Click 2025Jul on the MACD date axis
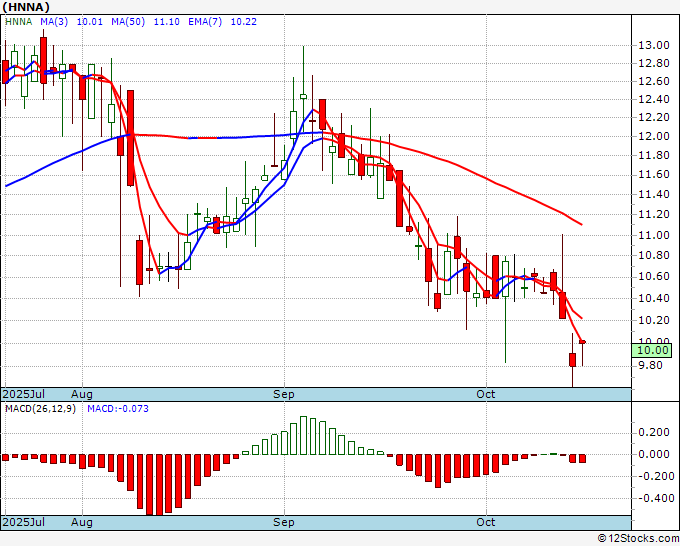Image resolution: width=680 pixels, height=546 pixels. [24, 522]
